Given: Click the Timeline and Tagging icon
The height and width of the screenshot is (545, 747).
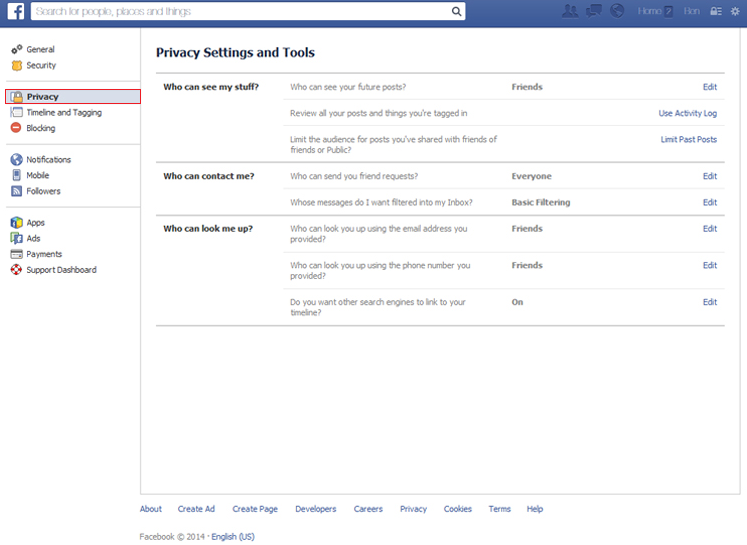Looking at the screenshot, I should [x=16, y=112].
